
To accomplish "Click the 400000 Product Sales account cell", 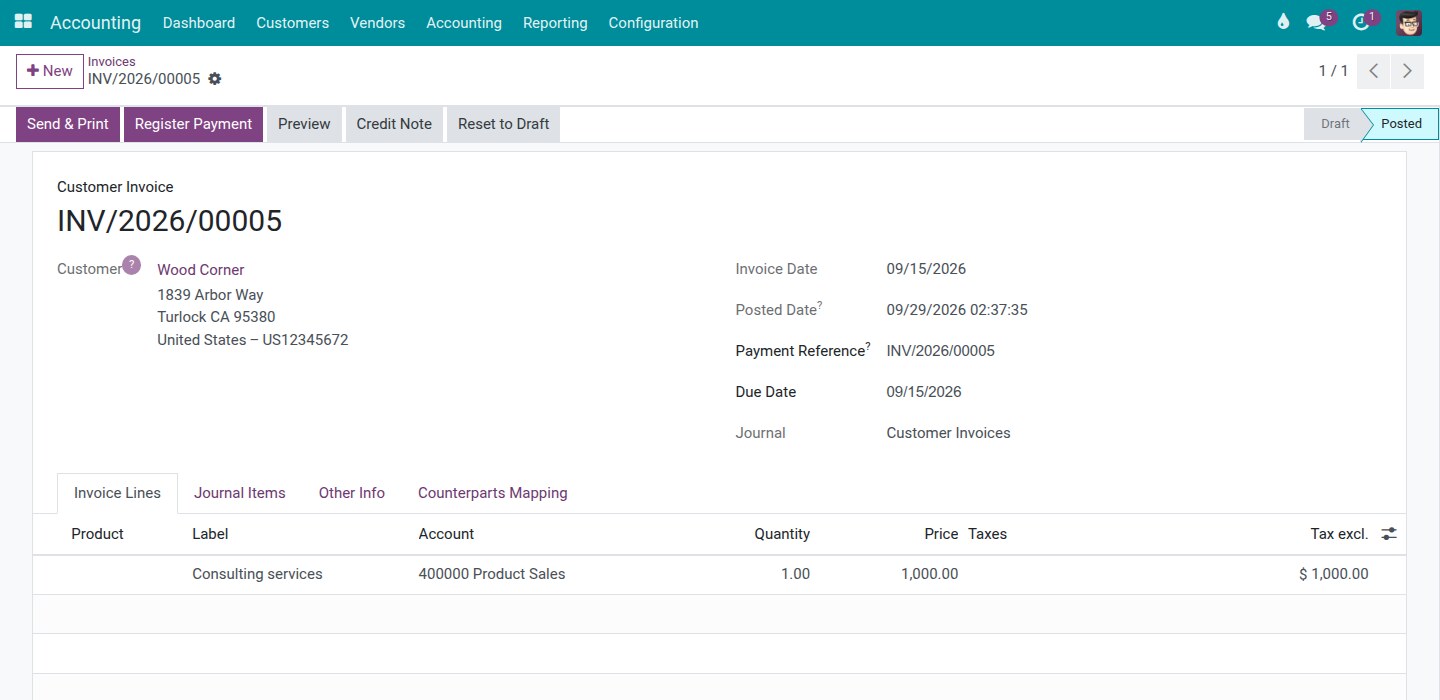I will tap(492, 574).
